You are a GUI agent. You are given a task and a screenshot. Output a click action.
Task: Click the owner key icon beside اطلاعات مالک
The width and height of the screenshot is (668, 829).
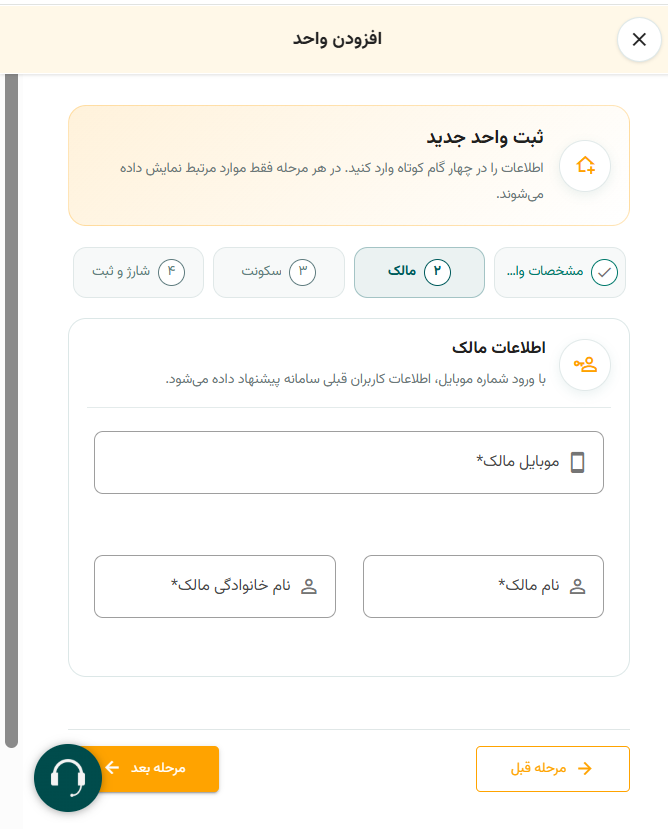coord(585,365)
